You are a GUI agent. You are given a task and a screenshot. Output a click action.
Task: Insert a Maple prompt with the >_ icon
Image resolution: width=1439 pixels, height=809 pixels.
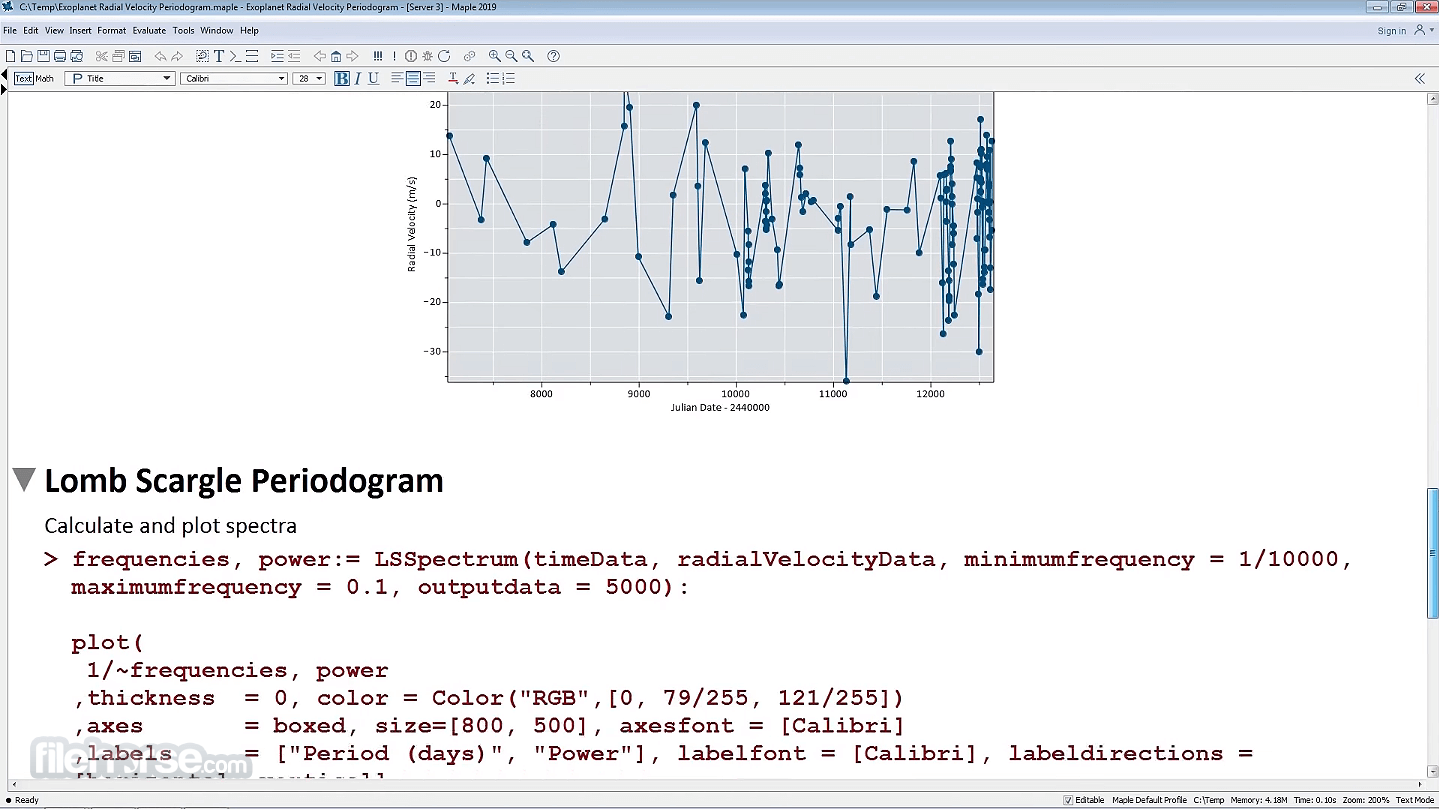point(236,56)
